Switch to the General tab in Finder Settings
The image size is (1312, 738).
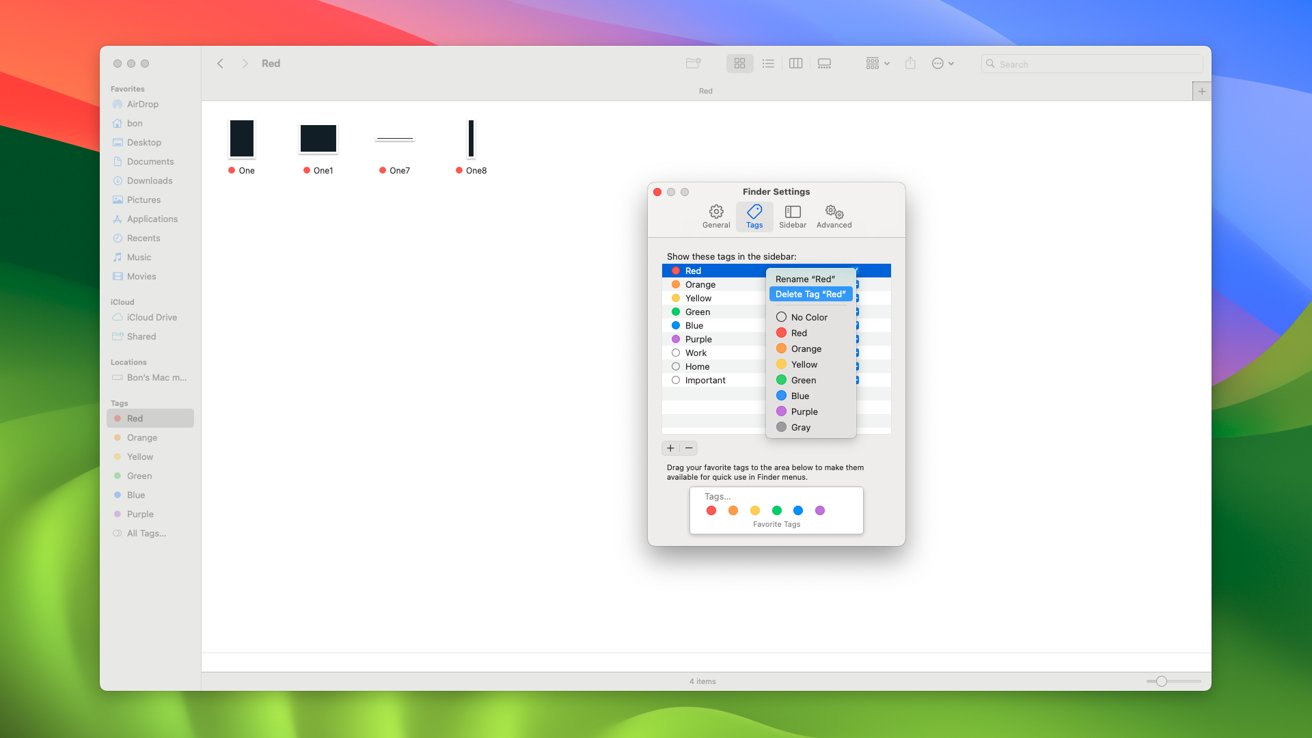(x=716, y=217)
